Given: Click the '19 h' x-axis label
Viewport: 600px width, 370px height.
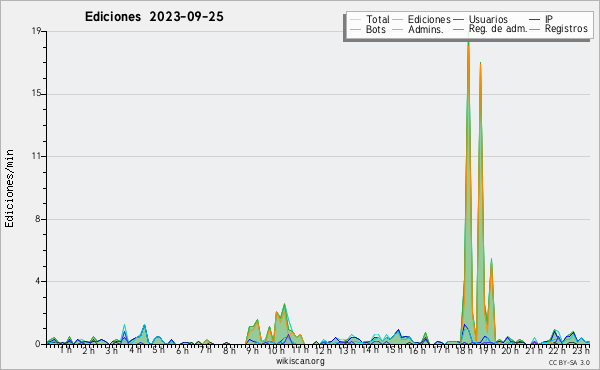Looking at the screenshot, I should (x=487, y=350).
